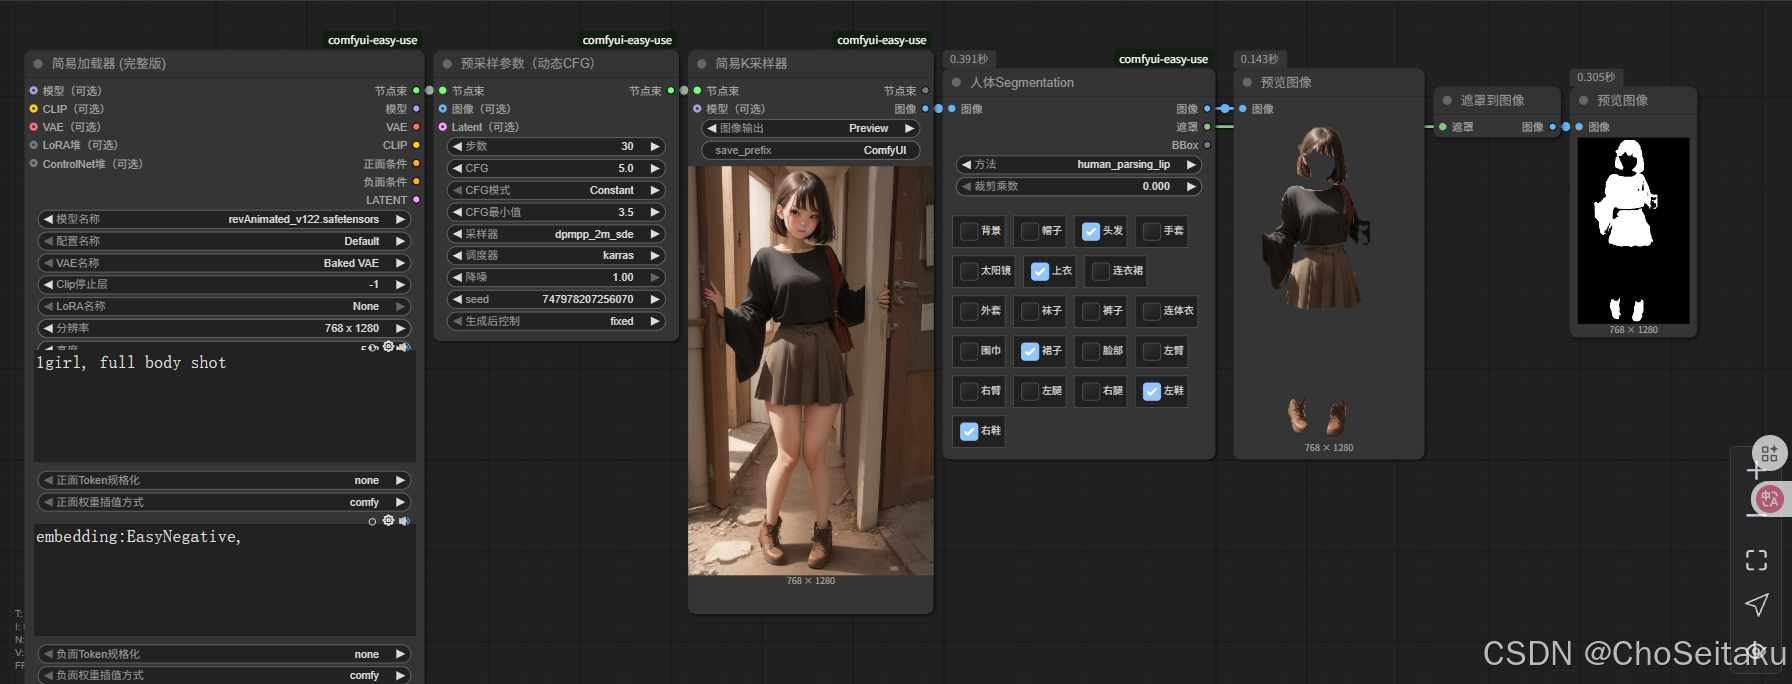
Task: Increase 步数 with its right arrow
Action: pos(655,146)
